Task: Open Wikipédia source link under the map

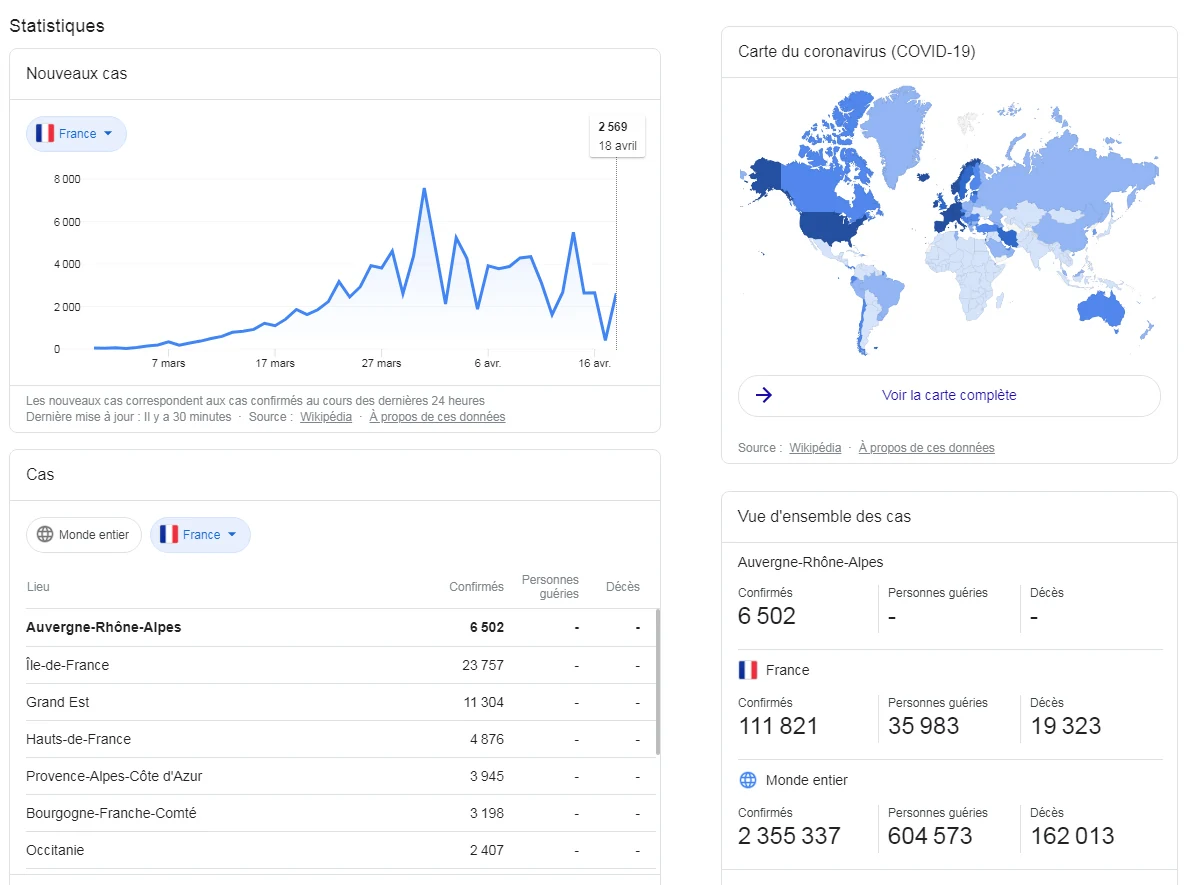Action: (x=815, y=448)
